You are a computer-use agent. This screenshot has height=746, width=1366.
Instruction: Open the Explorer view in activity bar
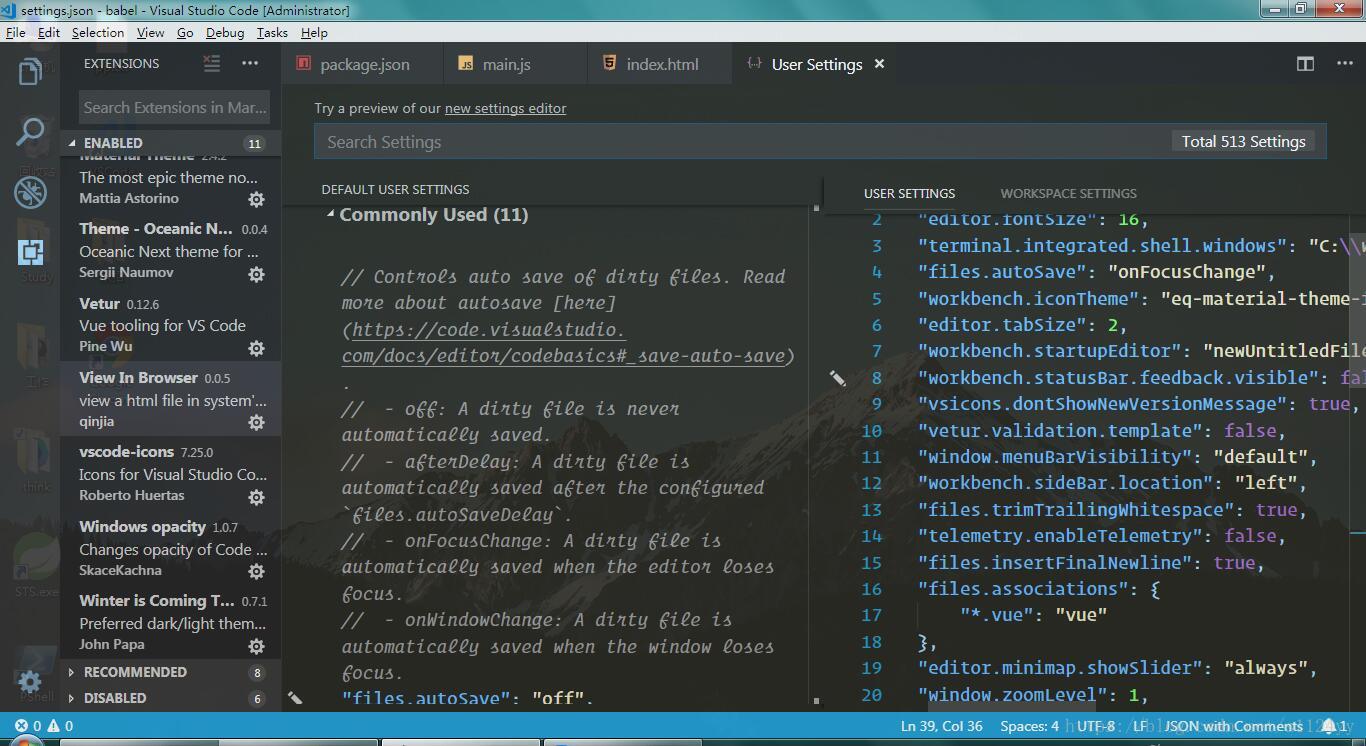tap(30, 72)
